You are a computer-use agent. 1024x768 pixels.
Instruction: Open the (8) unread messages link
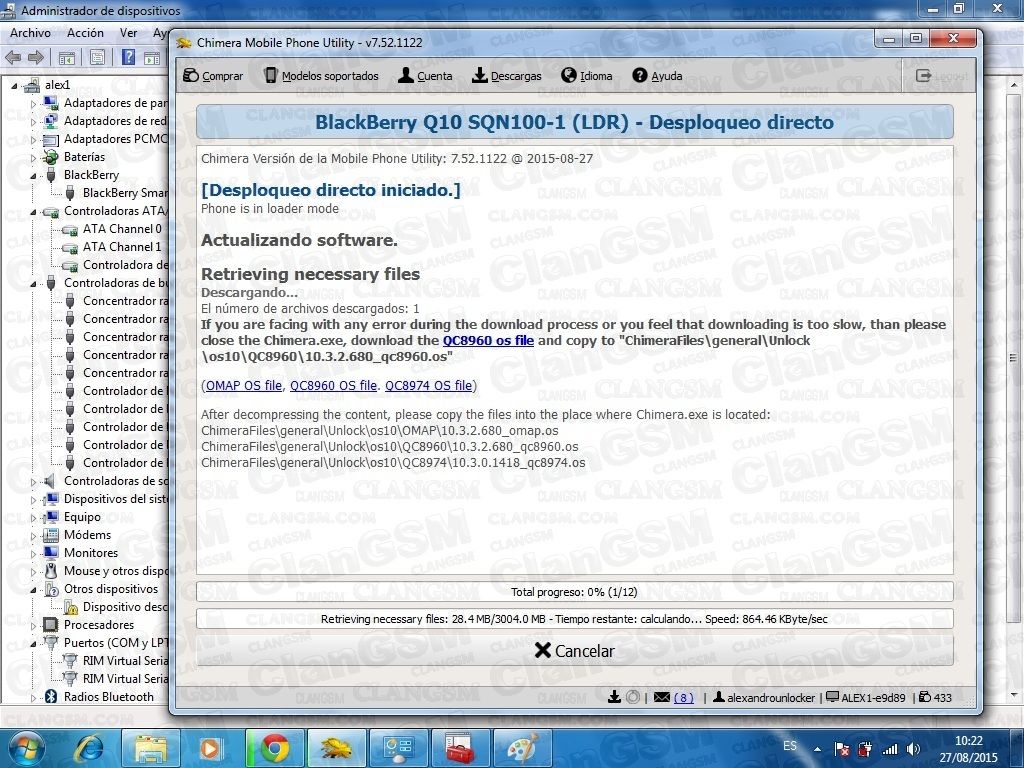pyautogui.click(x=683, y=697)
